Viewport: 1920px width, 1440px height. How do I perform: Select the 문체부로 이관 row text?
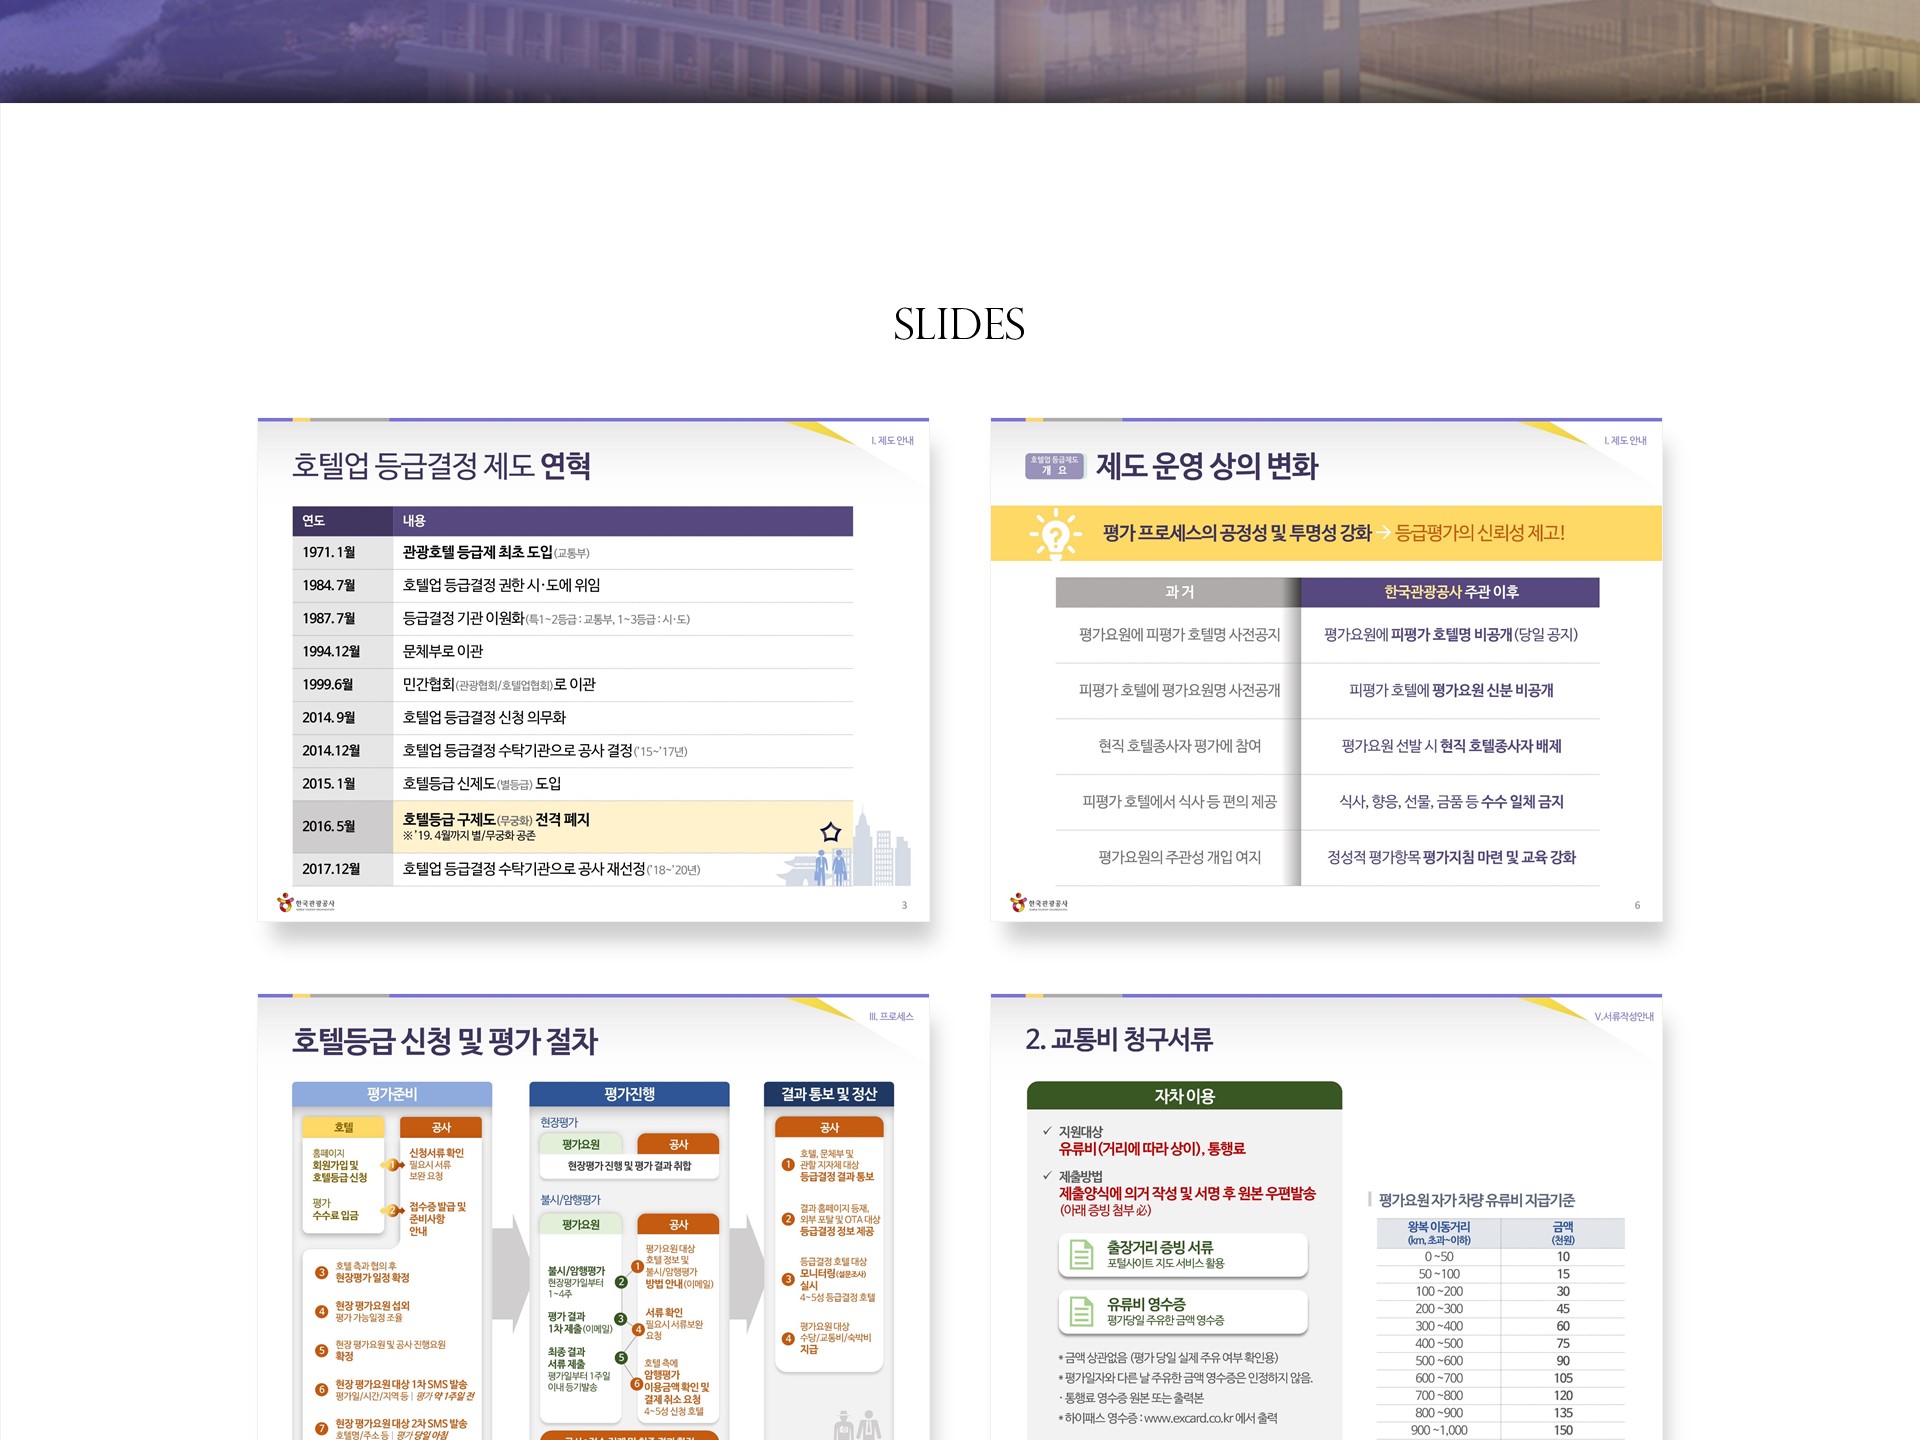pos(443,651)
